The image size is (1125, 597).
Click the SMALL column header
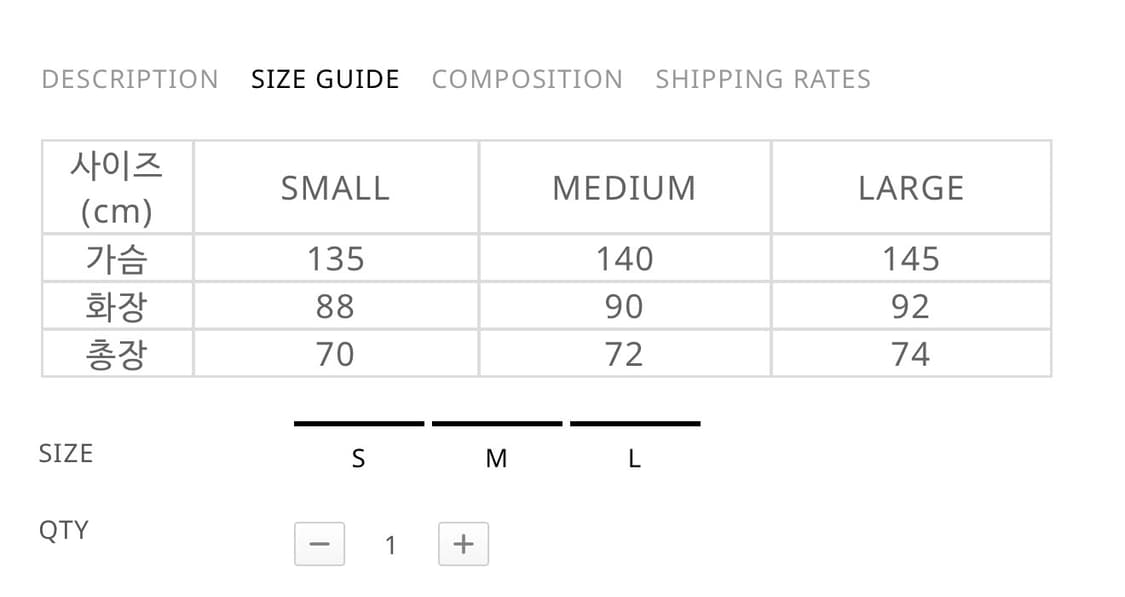click(x=335, y=188)
